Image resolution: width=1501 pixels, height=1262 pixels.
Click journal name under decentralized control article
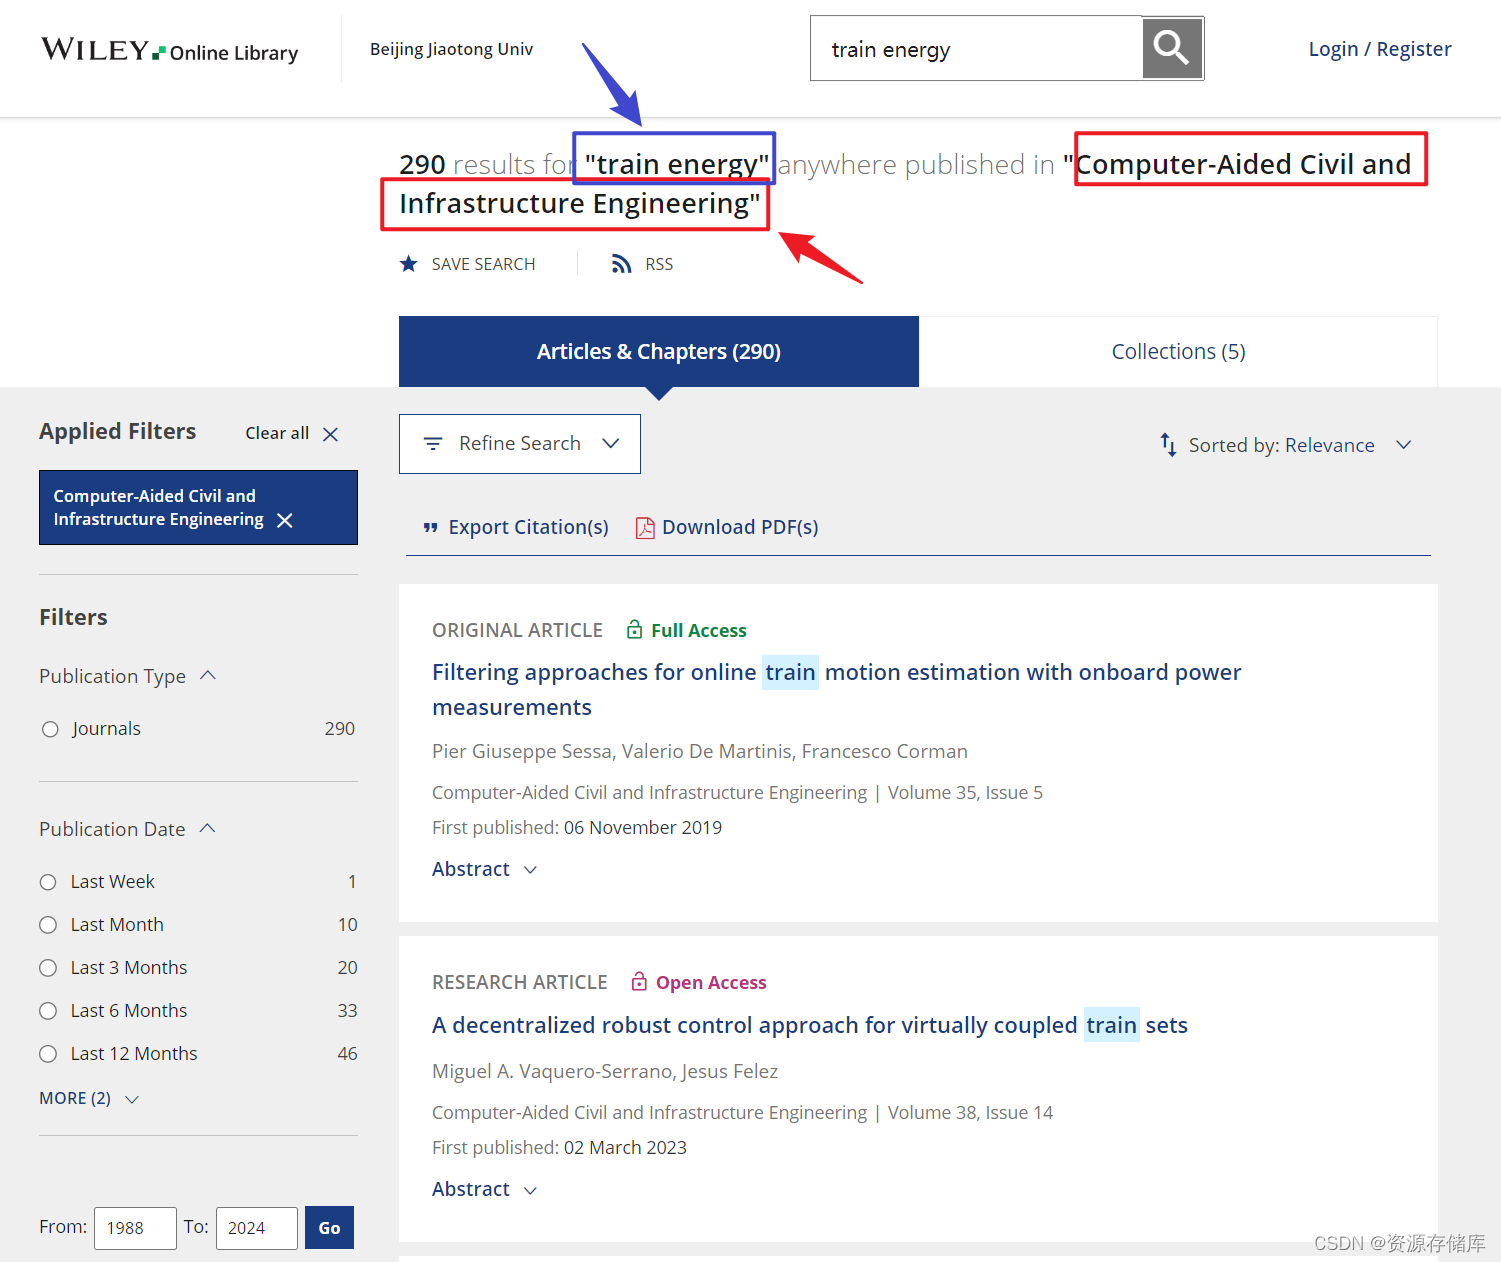pos(649,1112)
